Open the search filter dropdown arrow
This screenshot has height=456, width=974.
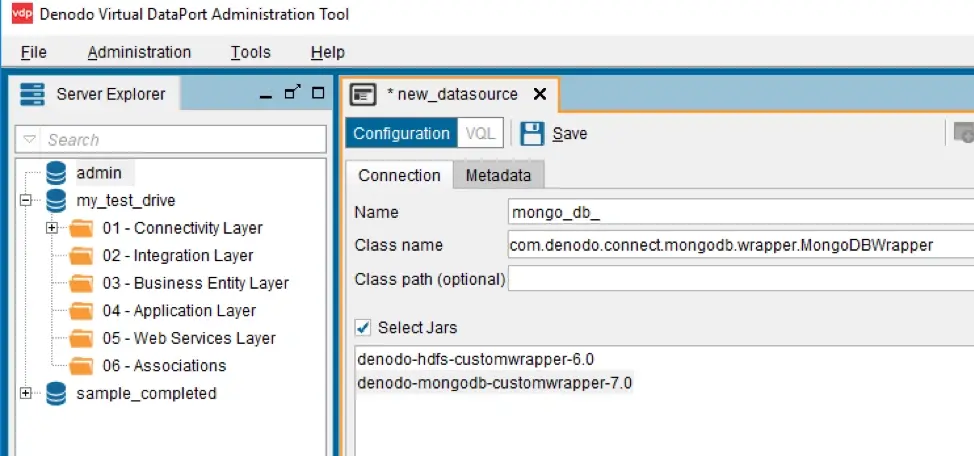[x=29, y=140]
